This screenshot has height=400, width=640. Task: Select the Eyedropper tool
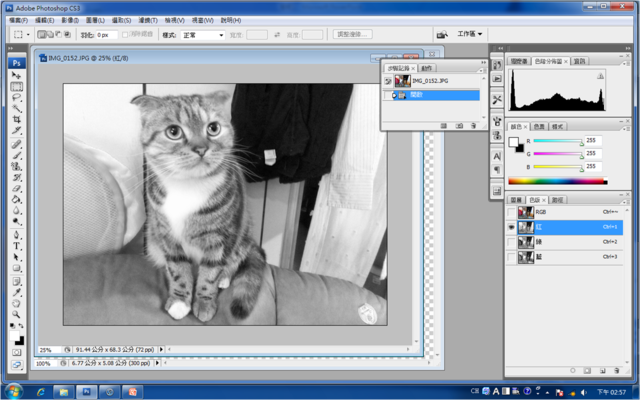click(16, 293)
